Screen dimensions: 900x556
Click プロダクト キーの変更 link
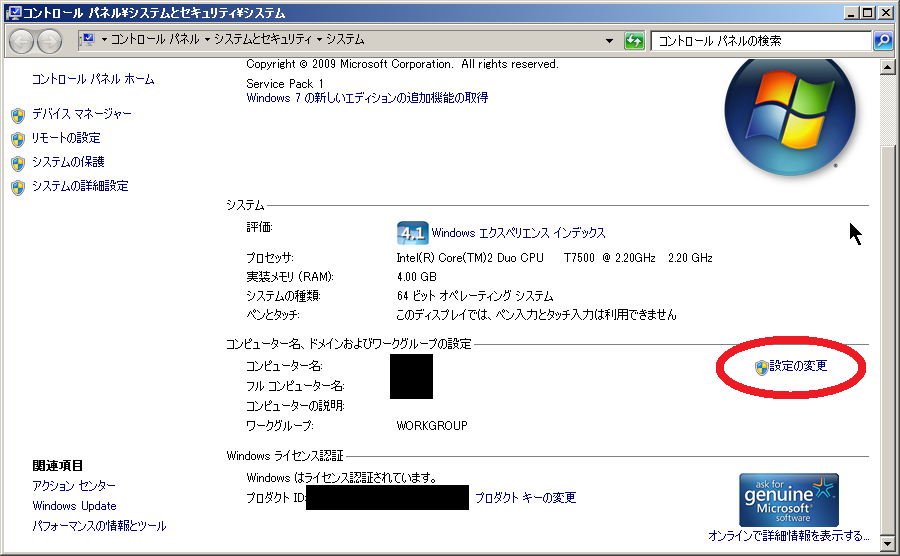525,497
